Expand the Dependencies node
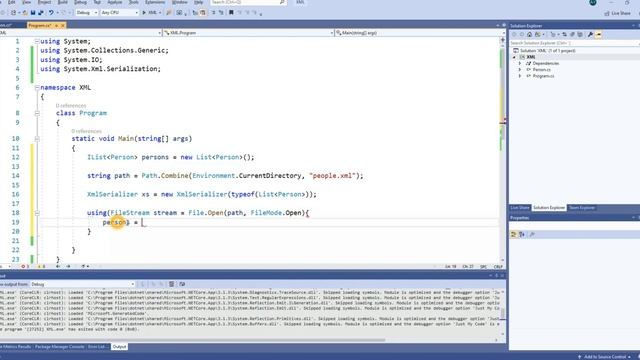640x360 pixels. (x=520, y=63)
